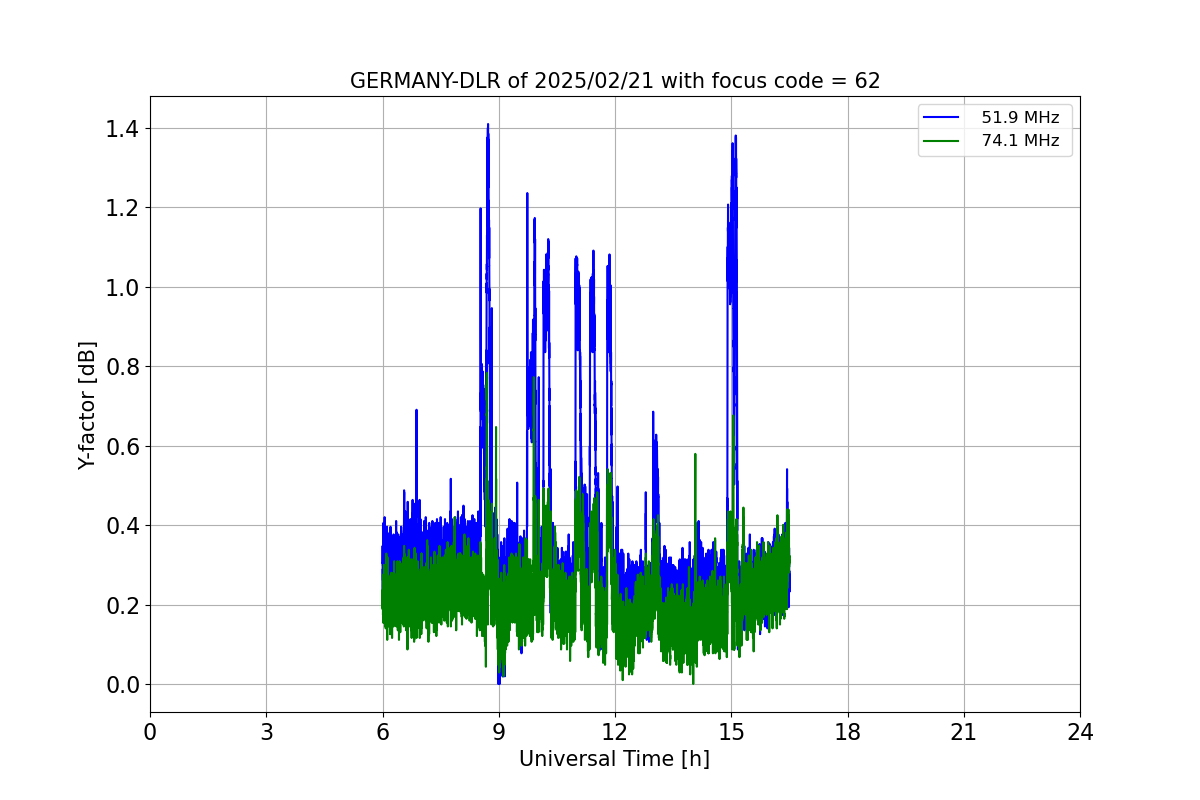Click the y-axis tick label 0.2
The width and height of the screenshot is (1200, 800).
tap(122, 605)
